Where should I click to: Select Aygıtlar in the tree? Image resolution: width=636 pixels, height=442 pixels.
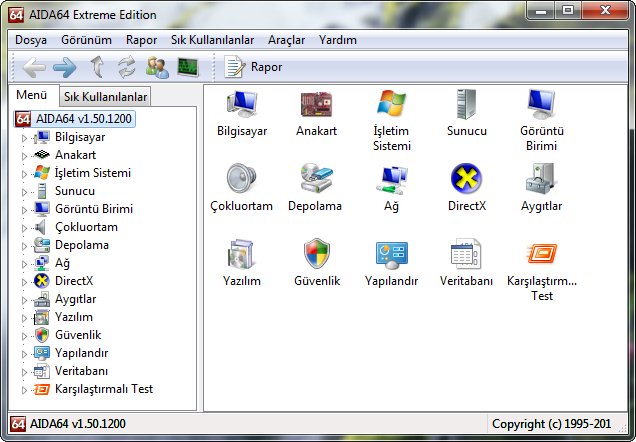[x=76, y=299]
